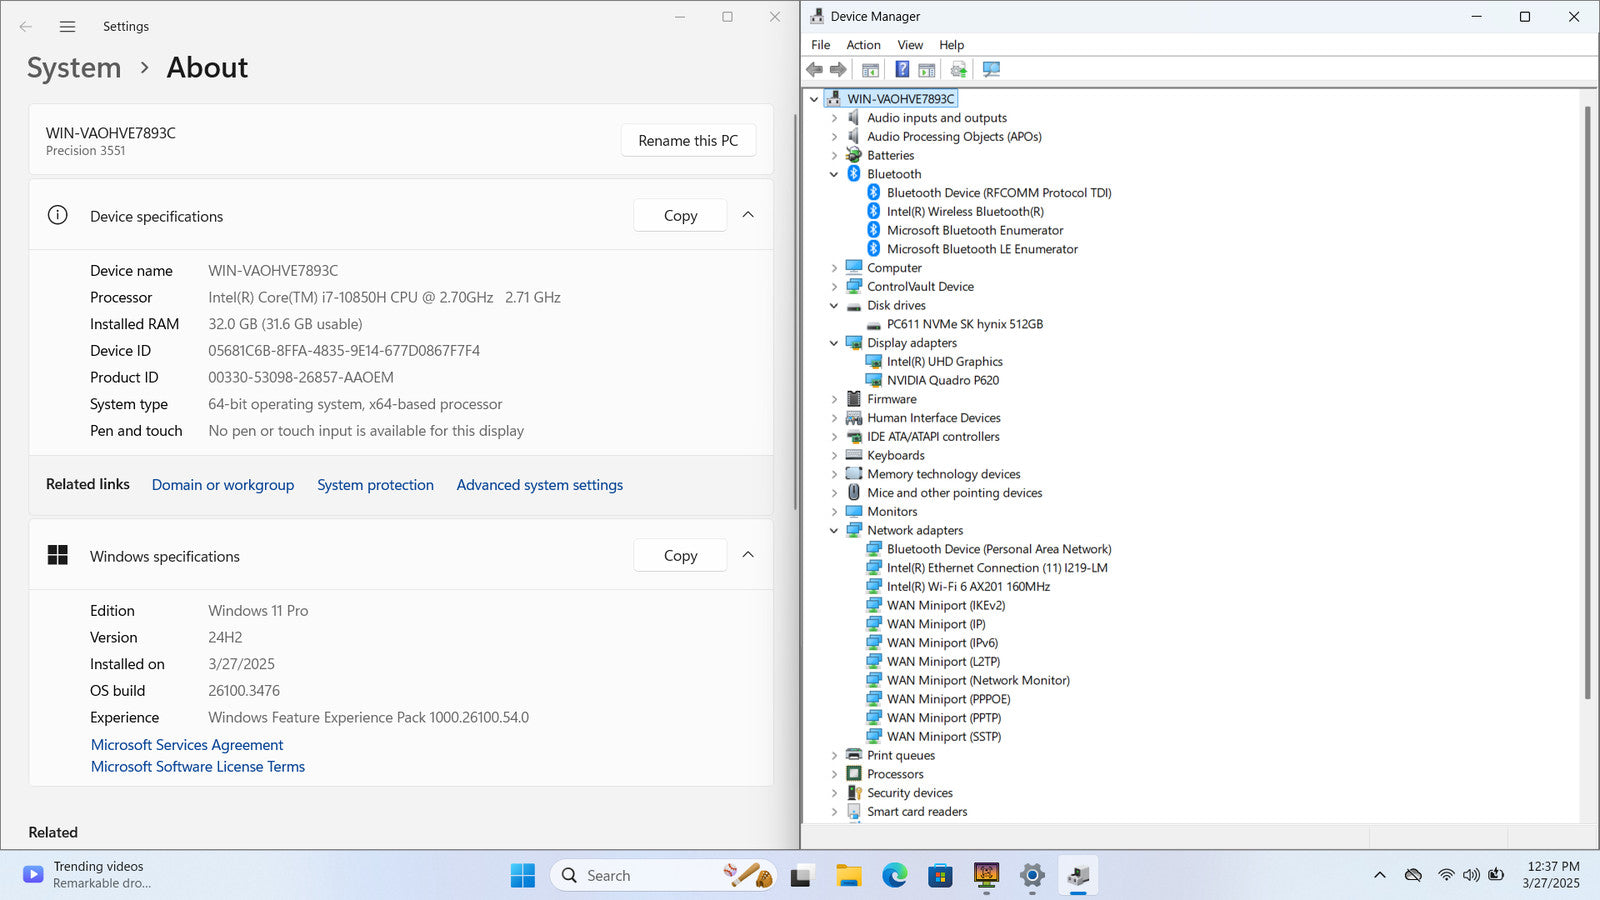
Task: Click the taskbar Search box
Action: 663,875
